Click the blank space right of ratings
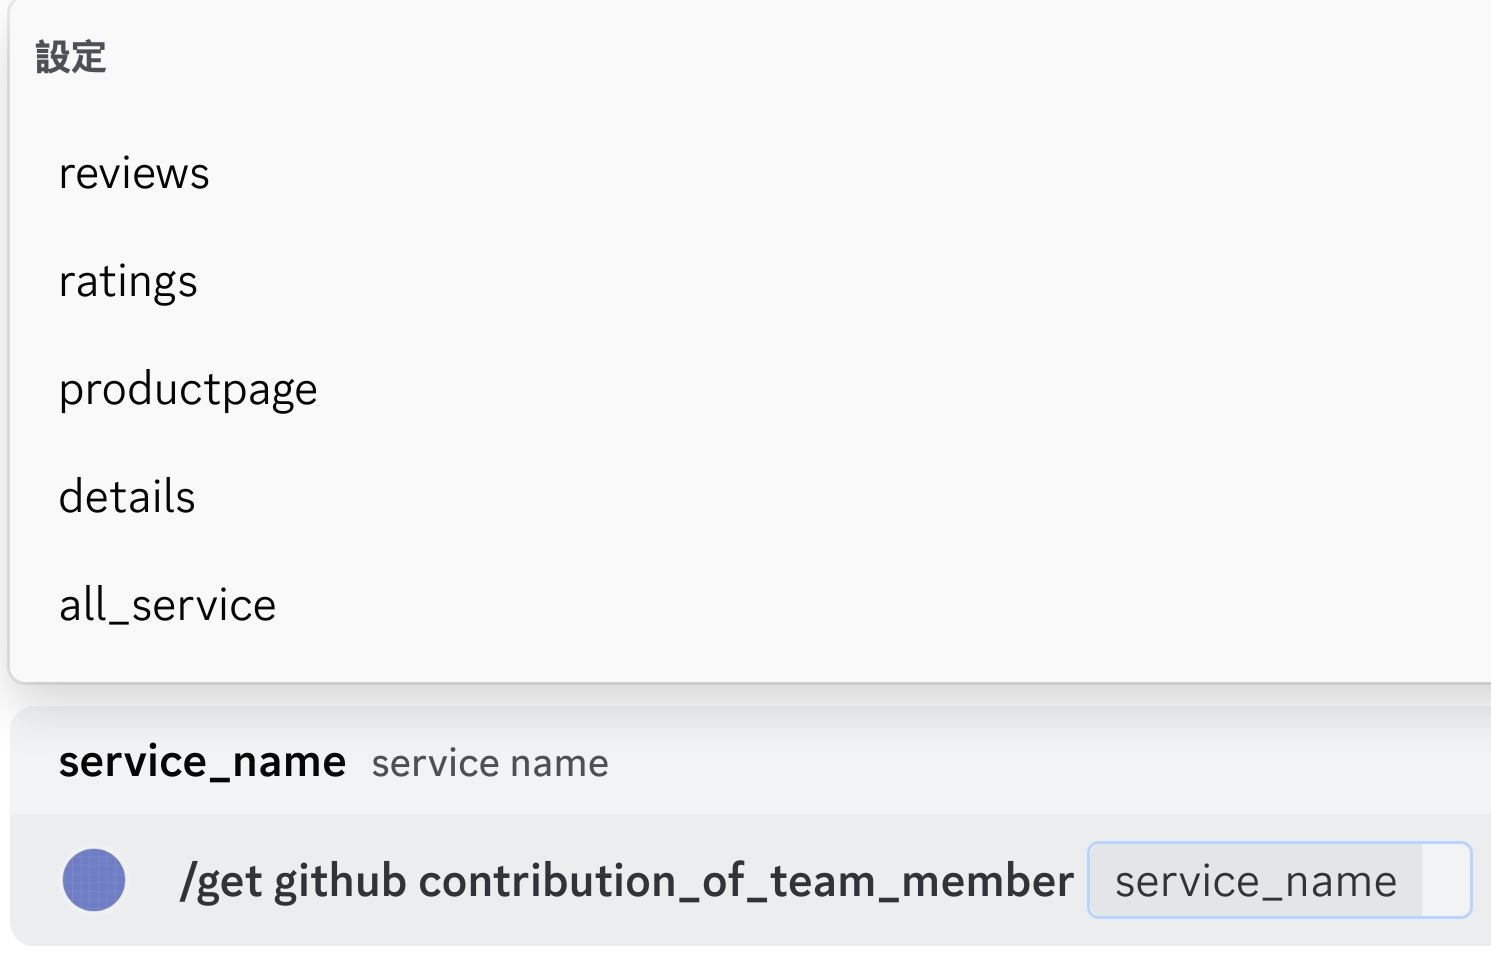The height and width of the screenshot is (956, 1491). click(800, 282)
